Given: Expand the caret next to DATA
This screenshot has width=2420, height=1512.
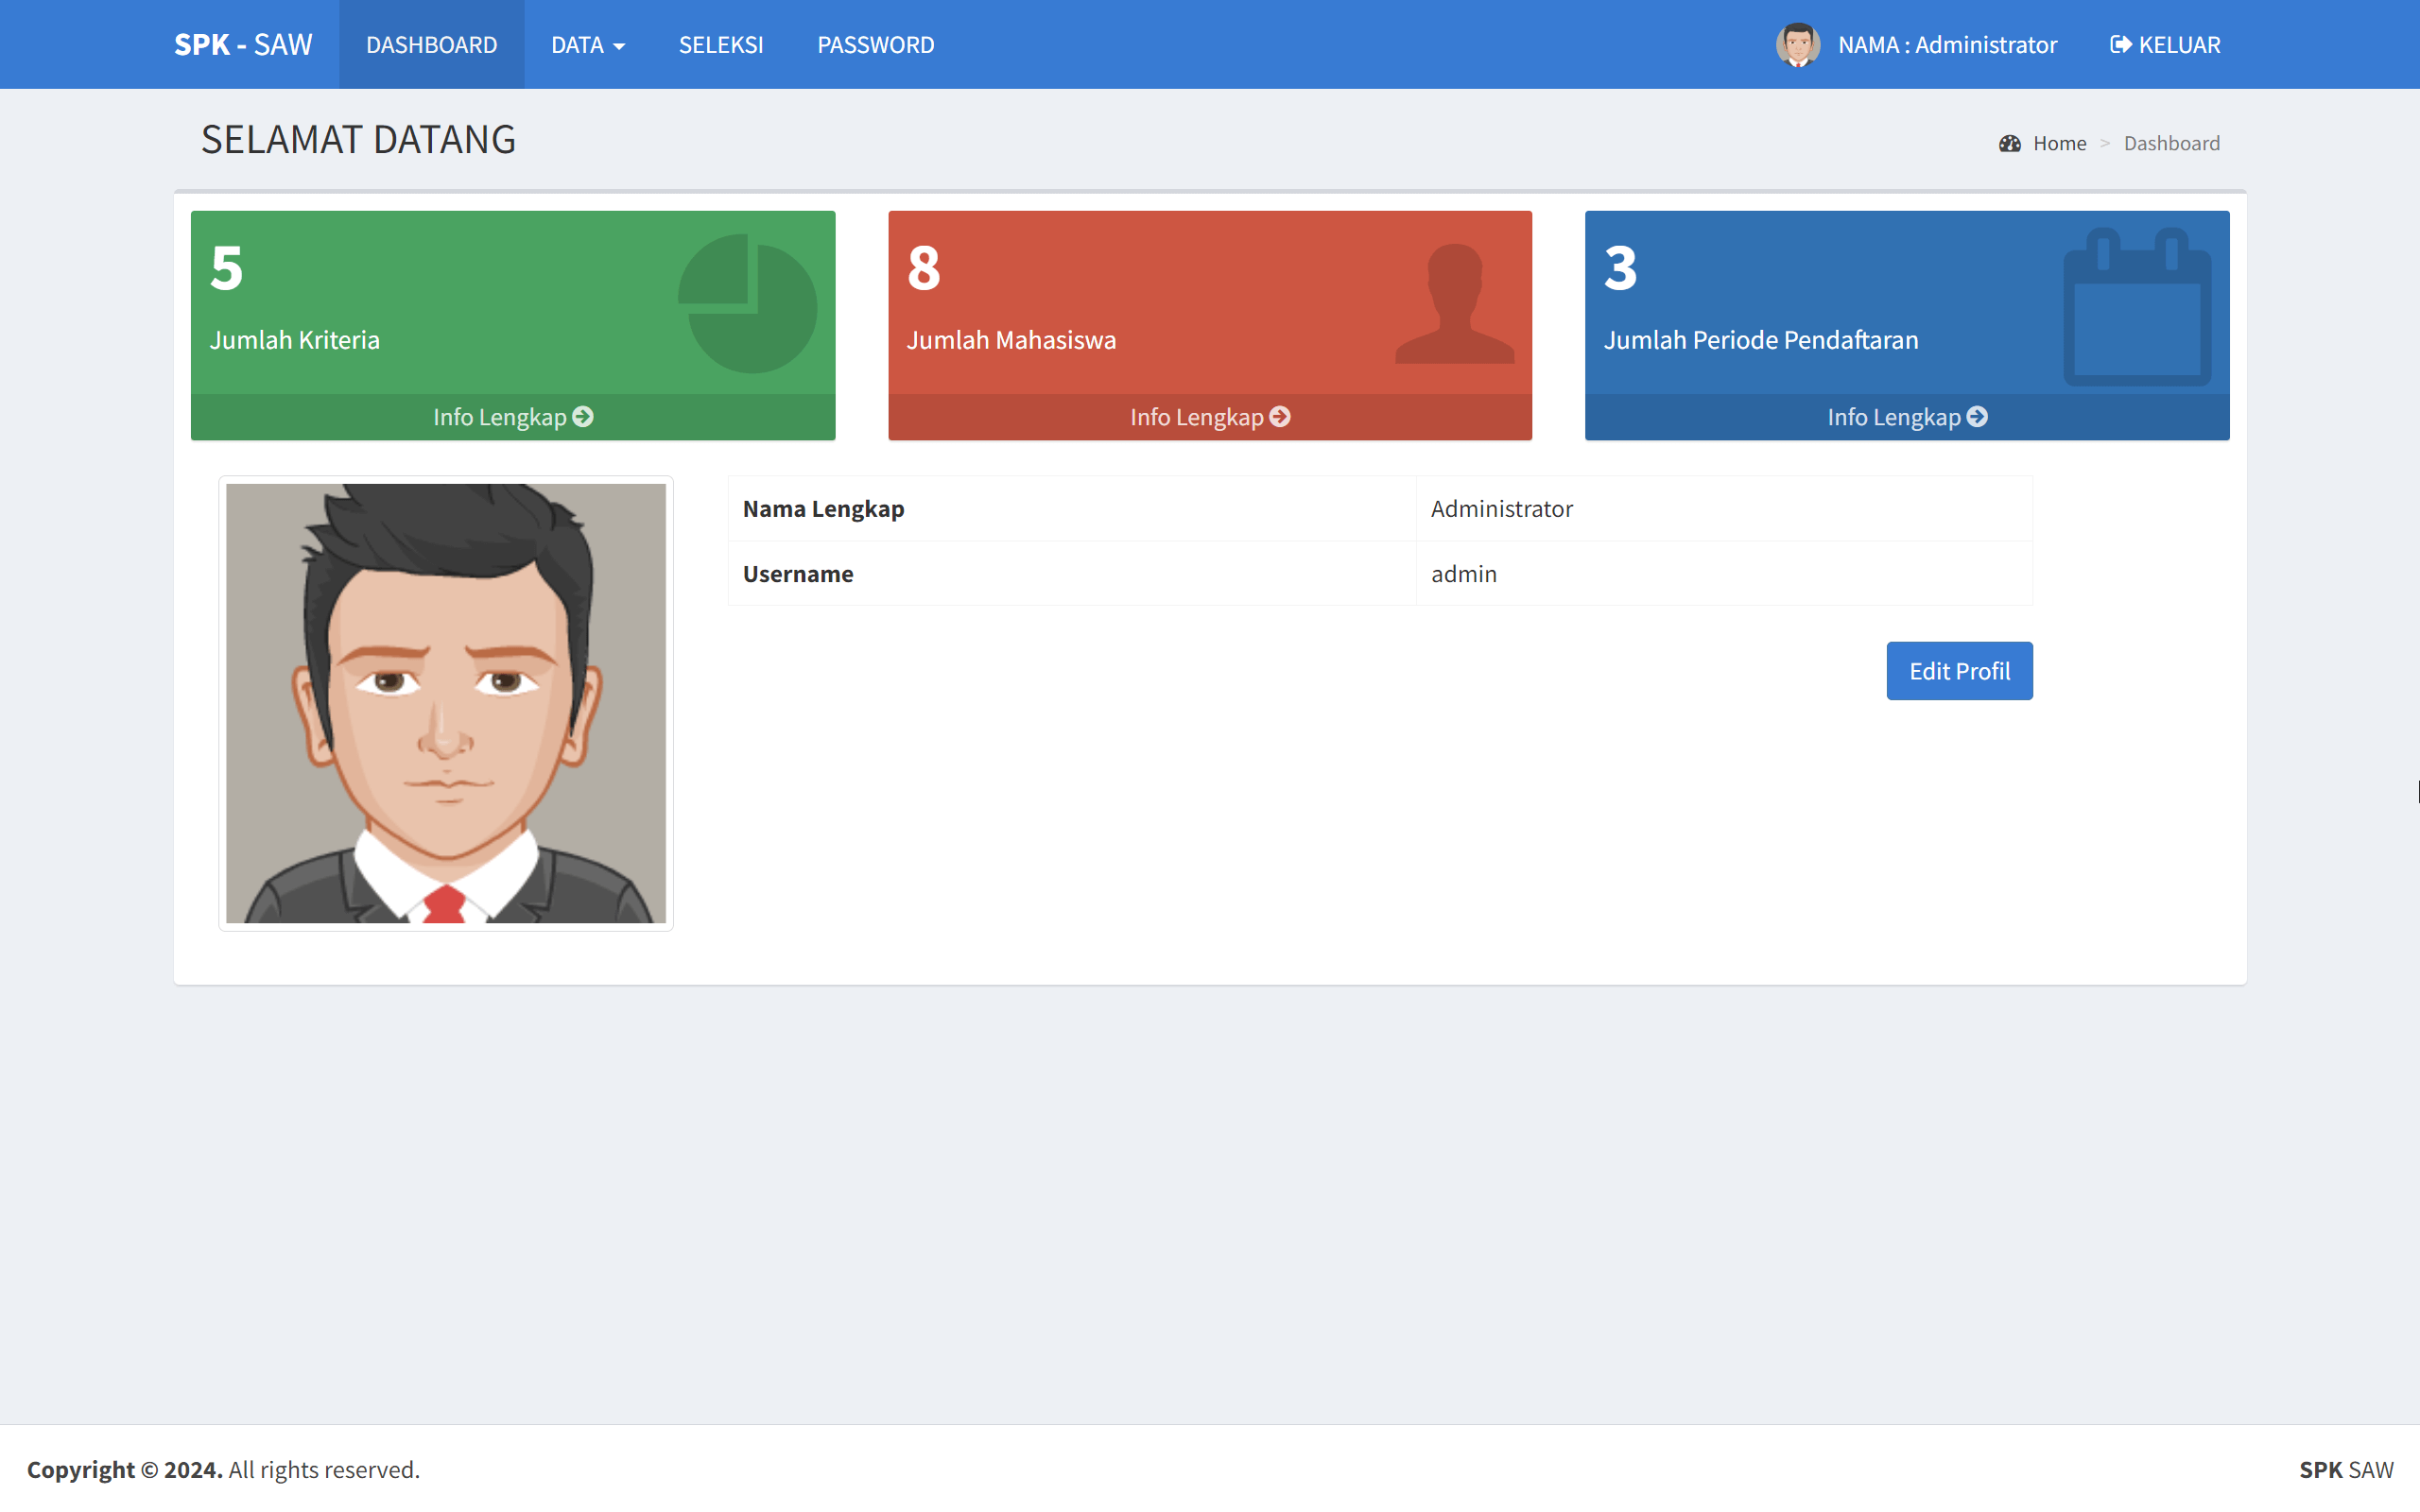Looking at the screenshot, I should pos(619,46).
